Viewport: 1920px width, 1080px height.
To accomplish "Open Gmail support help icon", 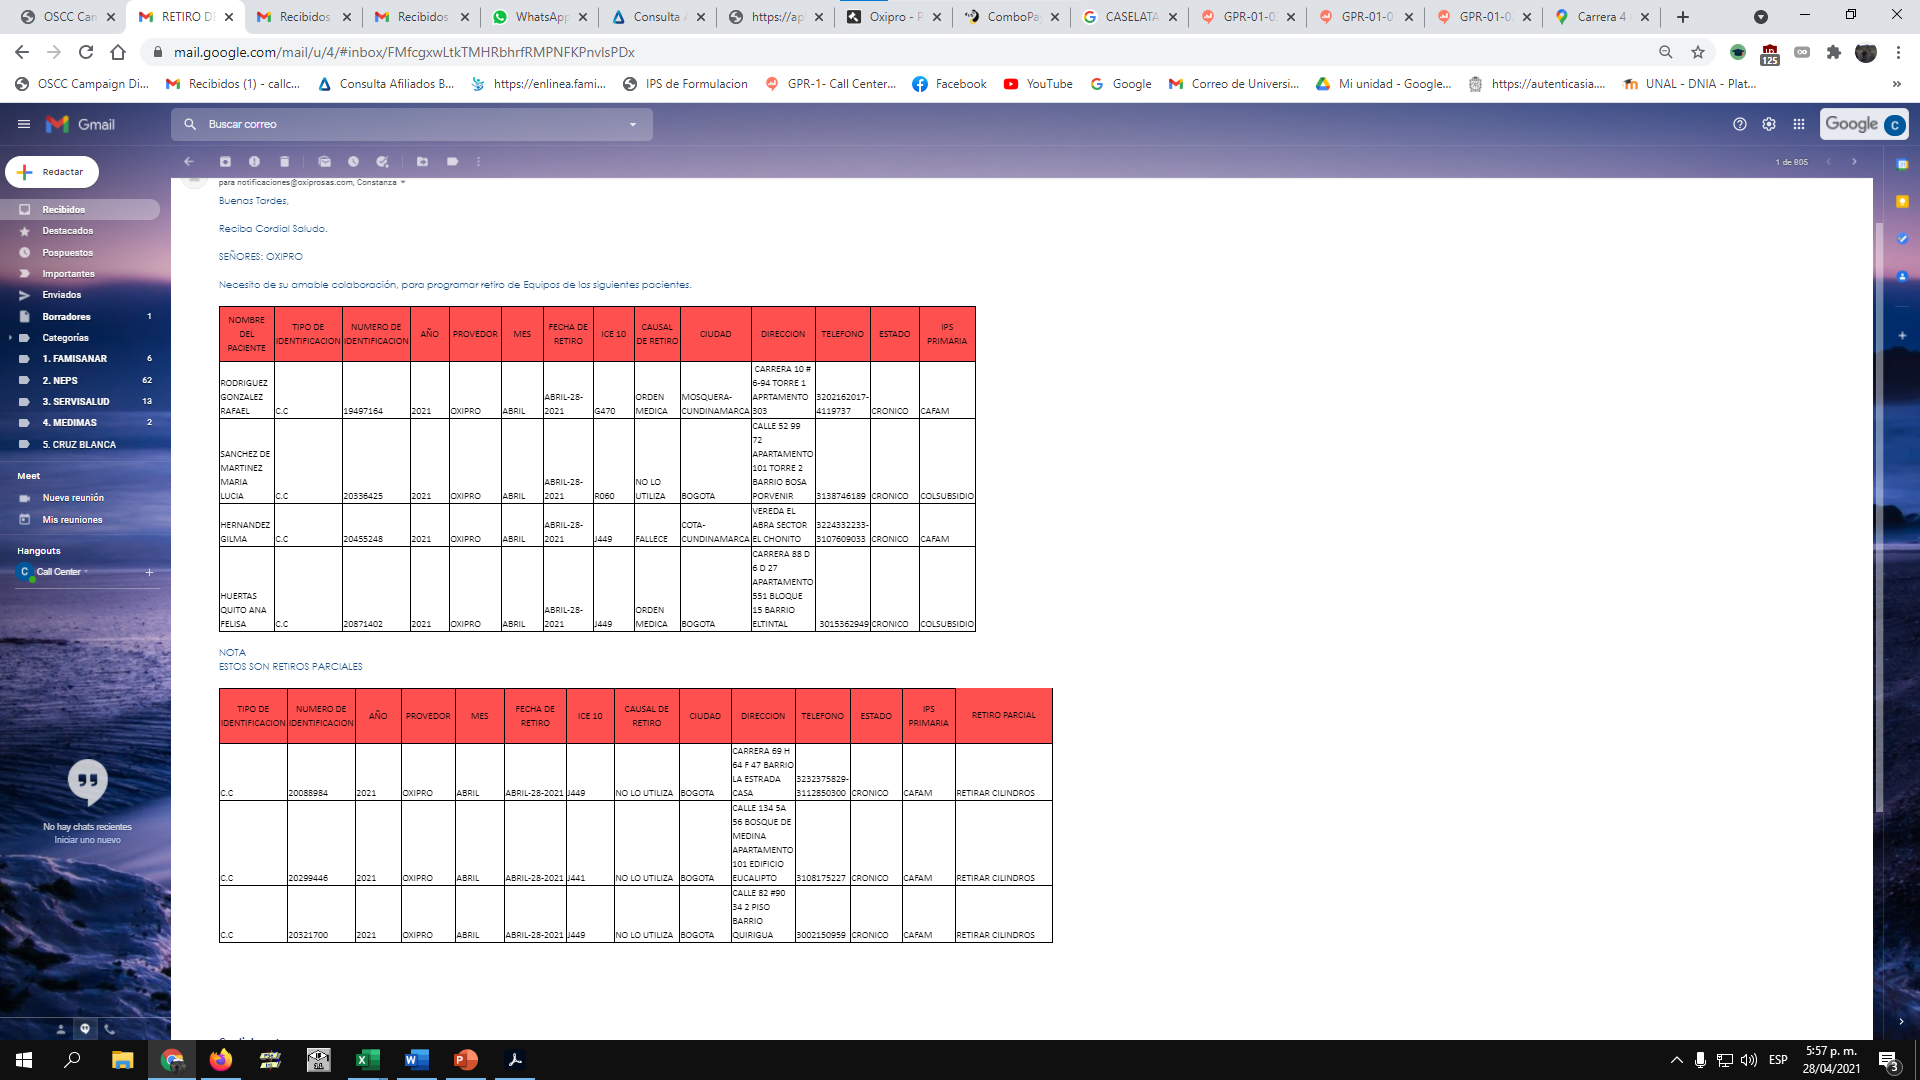I will [x=1740, y=124].
